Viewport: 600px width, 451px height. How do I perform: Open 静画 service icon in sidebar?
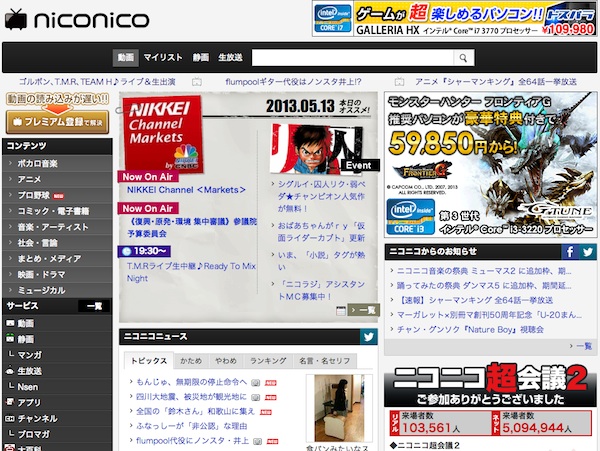pyautogui.click(x=10, y=339)
